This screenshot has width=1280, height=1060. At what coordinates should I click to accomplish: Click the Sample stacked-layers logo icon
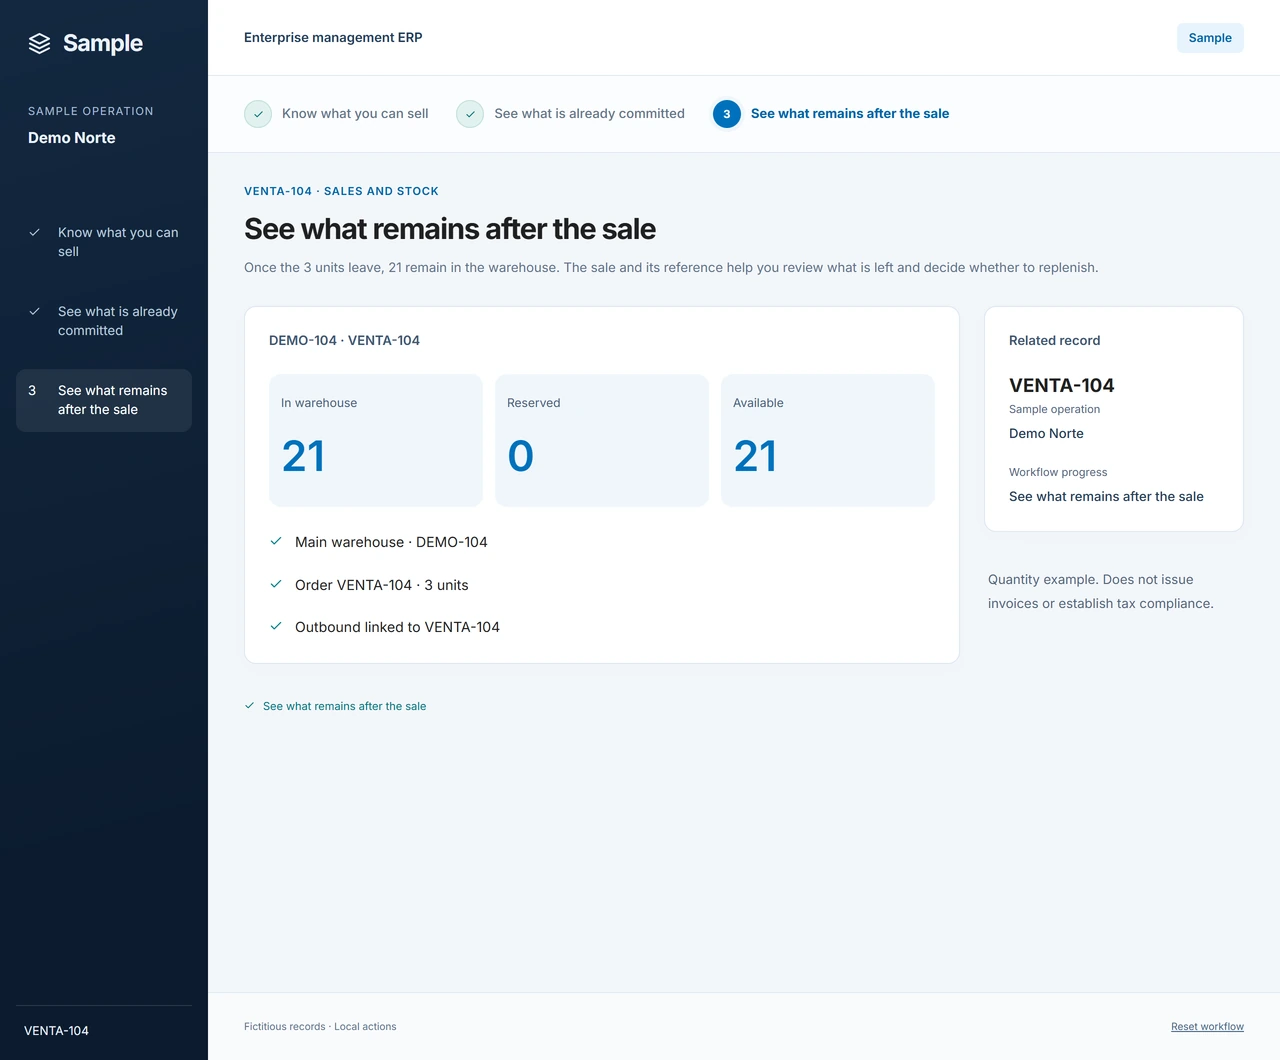(x=39, y=43)
